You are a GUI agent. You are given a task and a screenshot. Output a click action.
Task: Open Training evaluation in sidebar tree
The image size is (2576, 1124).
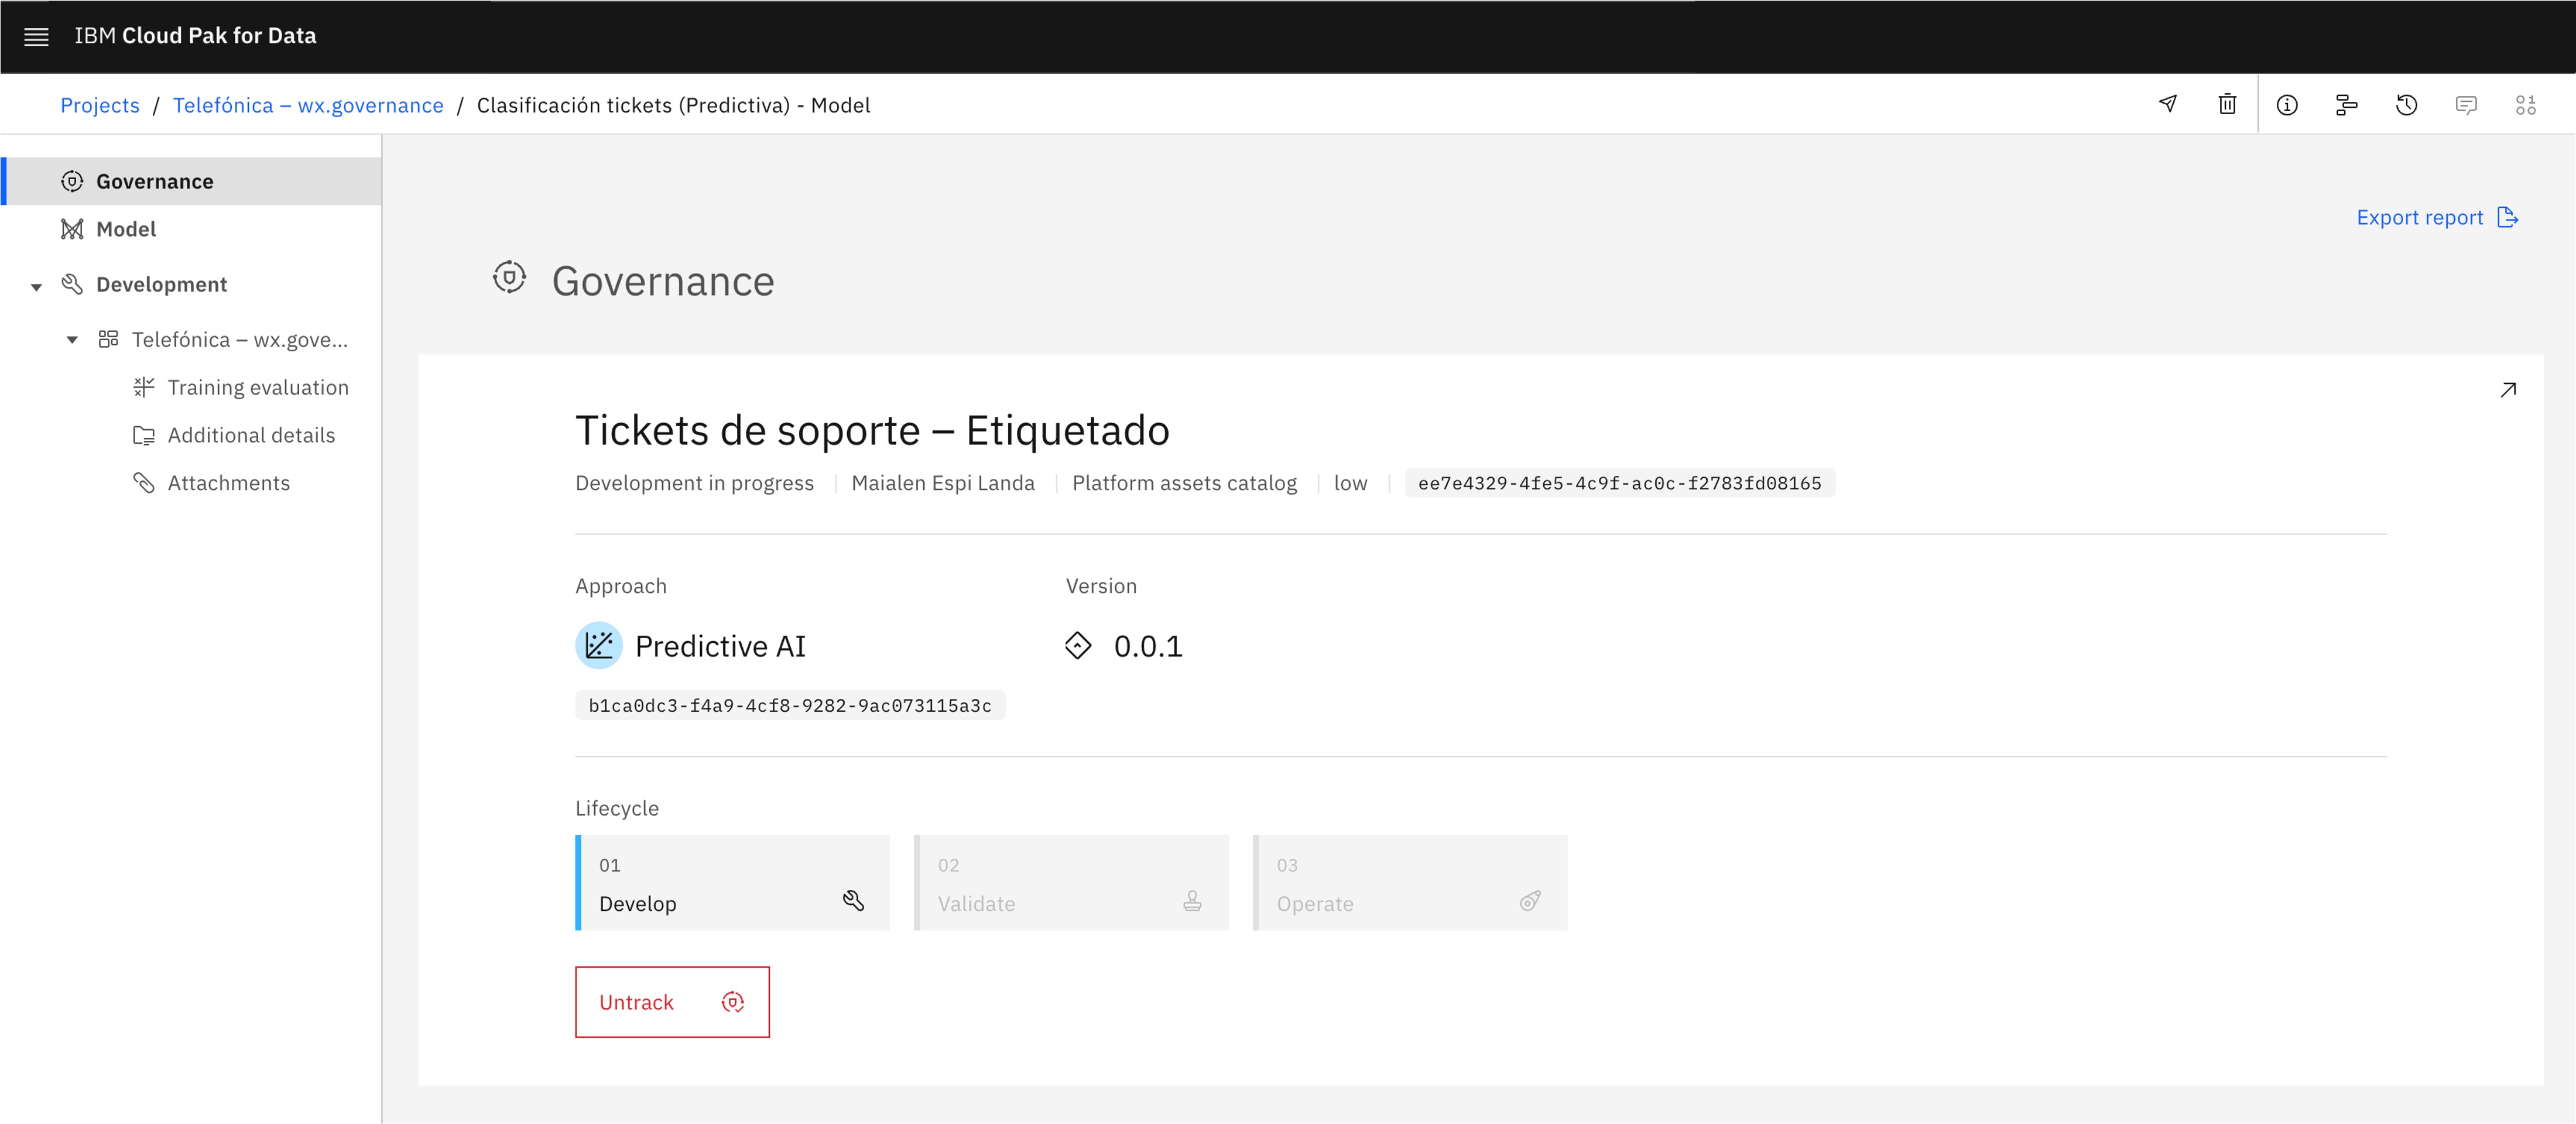[258, 387]
